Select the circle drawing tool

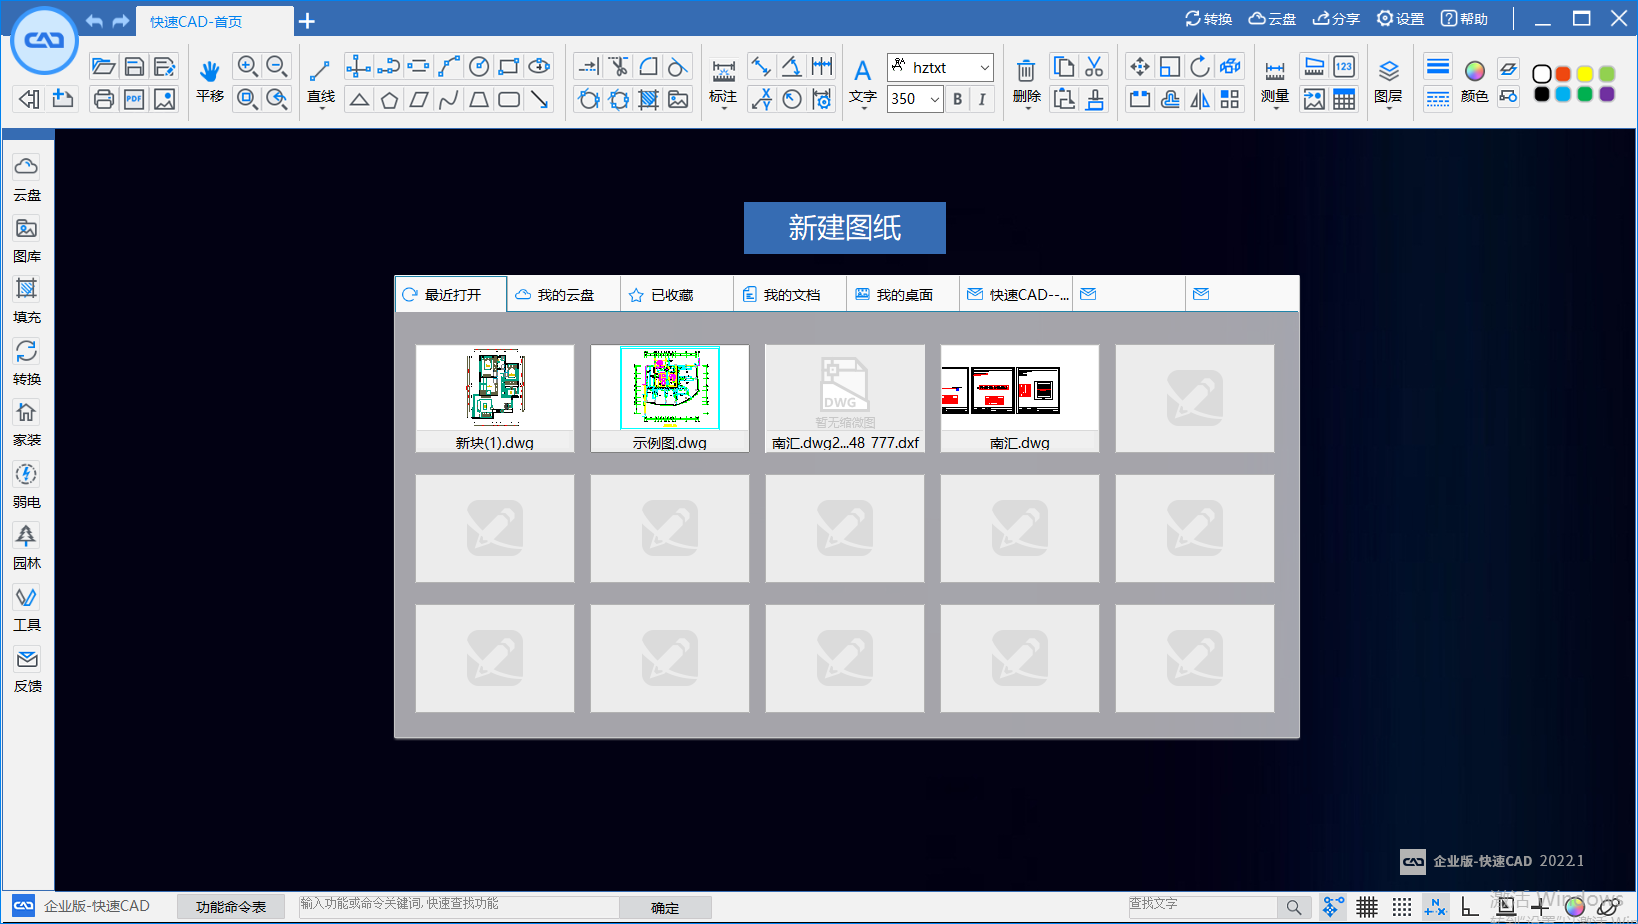(x=479, y=66)
